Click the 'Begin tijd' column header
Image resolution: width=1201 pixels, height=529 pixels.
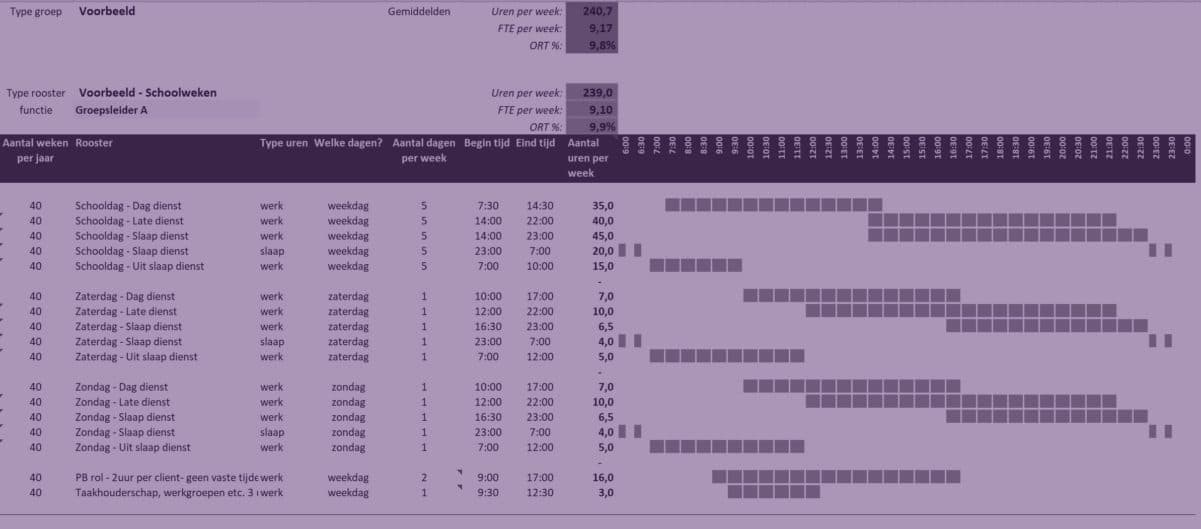487,143
